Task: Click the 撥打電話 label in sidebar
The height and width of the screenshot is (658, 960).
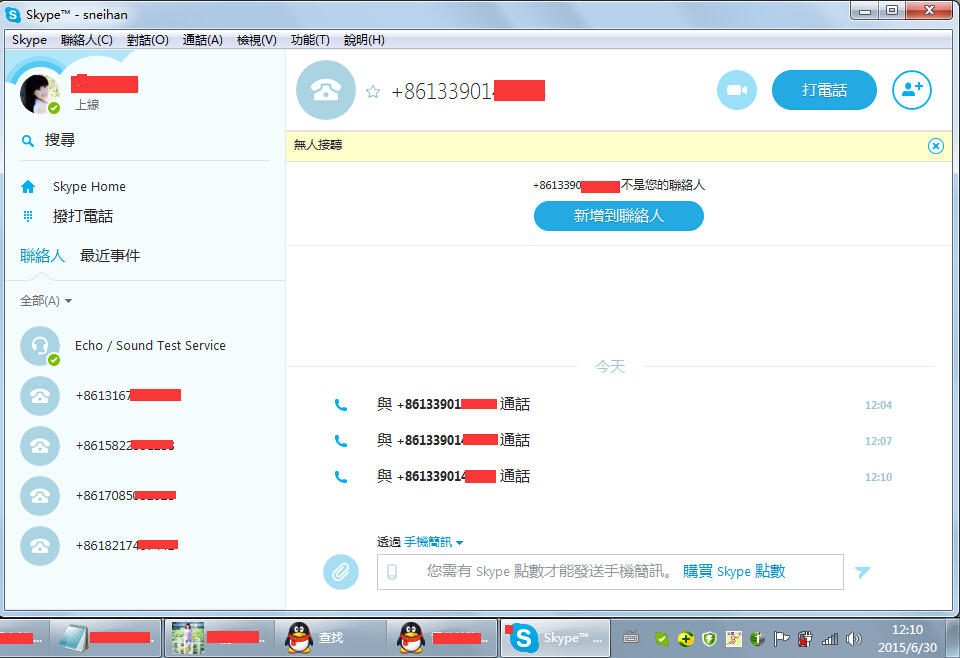Action: tap(83, 216)
